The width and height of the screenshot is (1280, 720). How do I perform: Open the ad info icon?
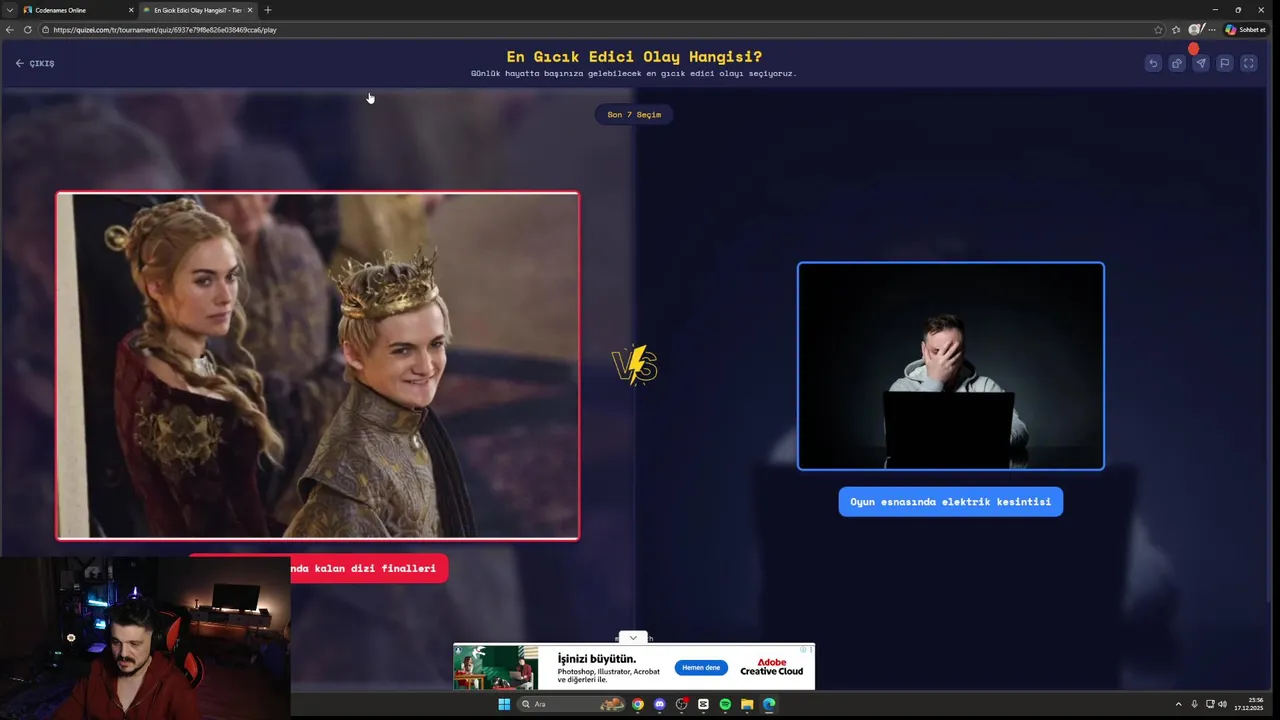[x=801, y=649]
